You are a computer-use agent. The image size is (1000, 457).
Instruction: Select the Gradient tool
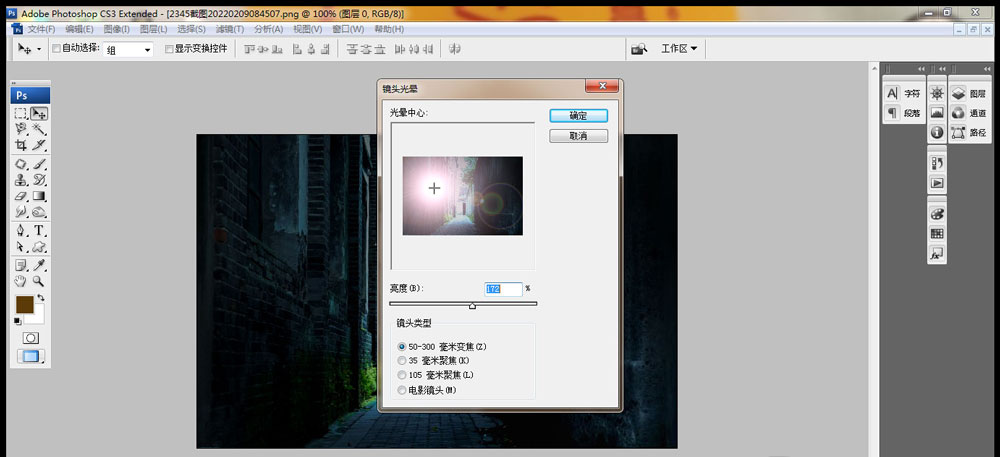40,196
